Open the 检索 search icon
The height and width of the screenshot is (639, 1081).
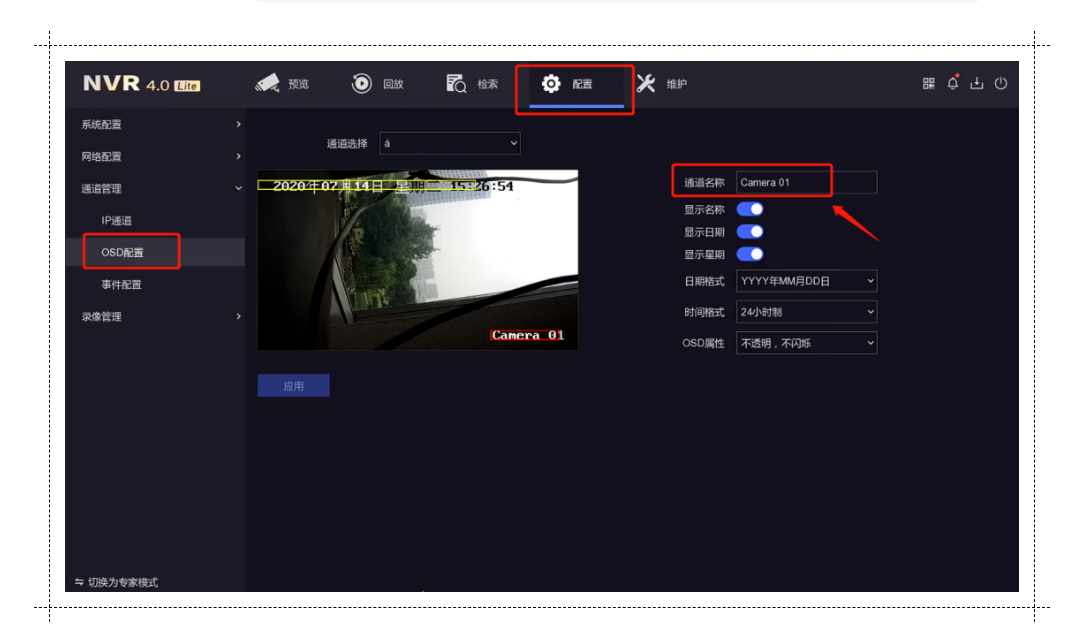[456, 83]
